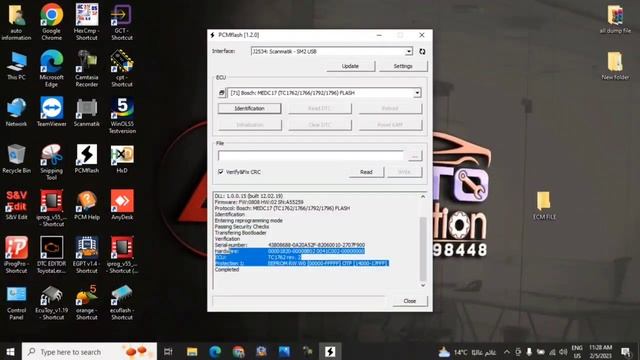Launch PCMflash desktop shortcut
The width and height of the screenshot is (640, 360).
tap(87, 159)
